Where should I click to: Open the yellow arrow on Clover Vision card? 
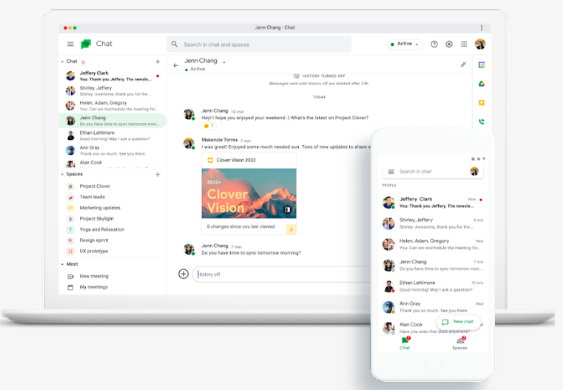291,229
